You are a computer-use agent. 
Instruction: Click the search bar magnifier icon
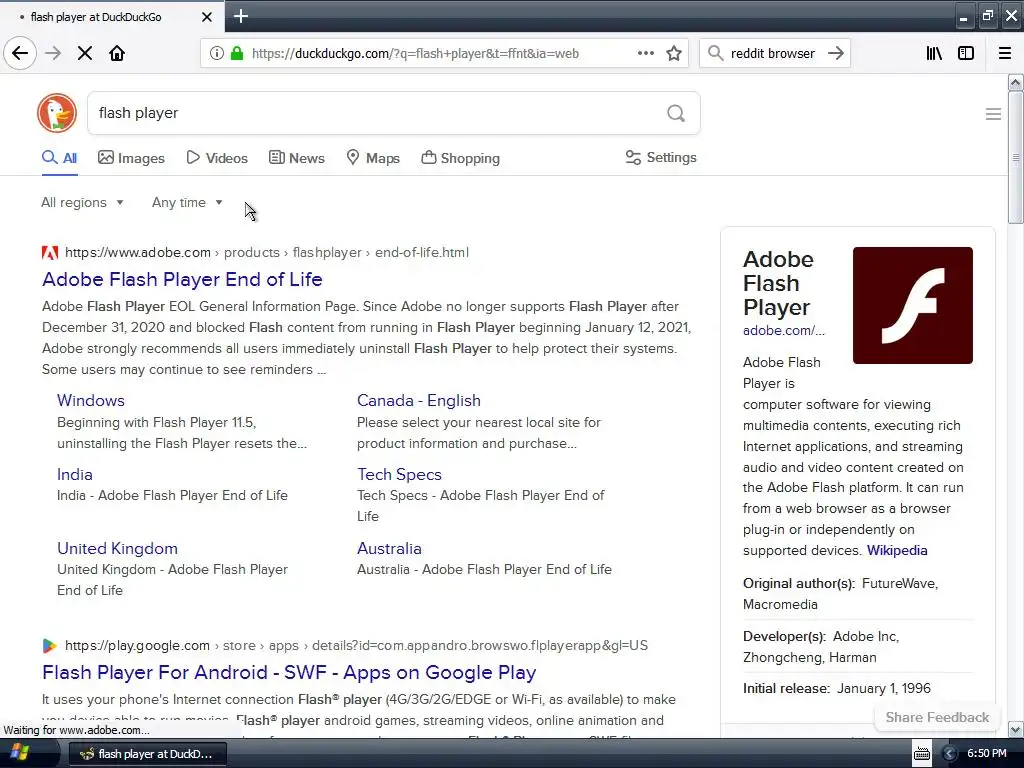point(716,54)
